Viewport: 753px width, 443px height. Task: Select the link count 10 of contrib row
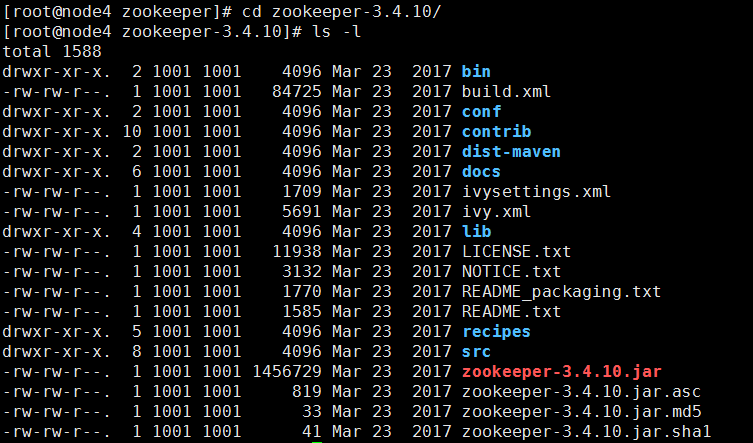(x=132, y=132)
